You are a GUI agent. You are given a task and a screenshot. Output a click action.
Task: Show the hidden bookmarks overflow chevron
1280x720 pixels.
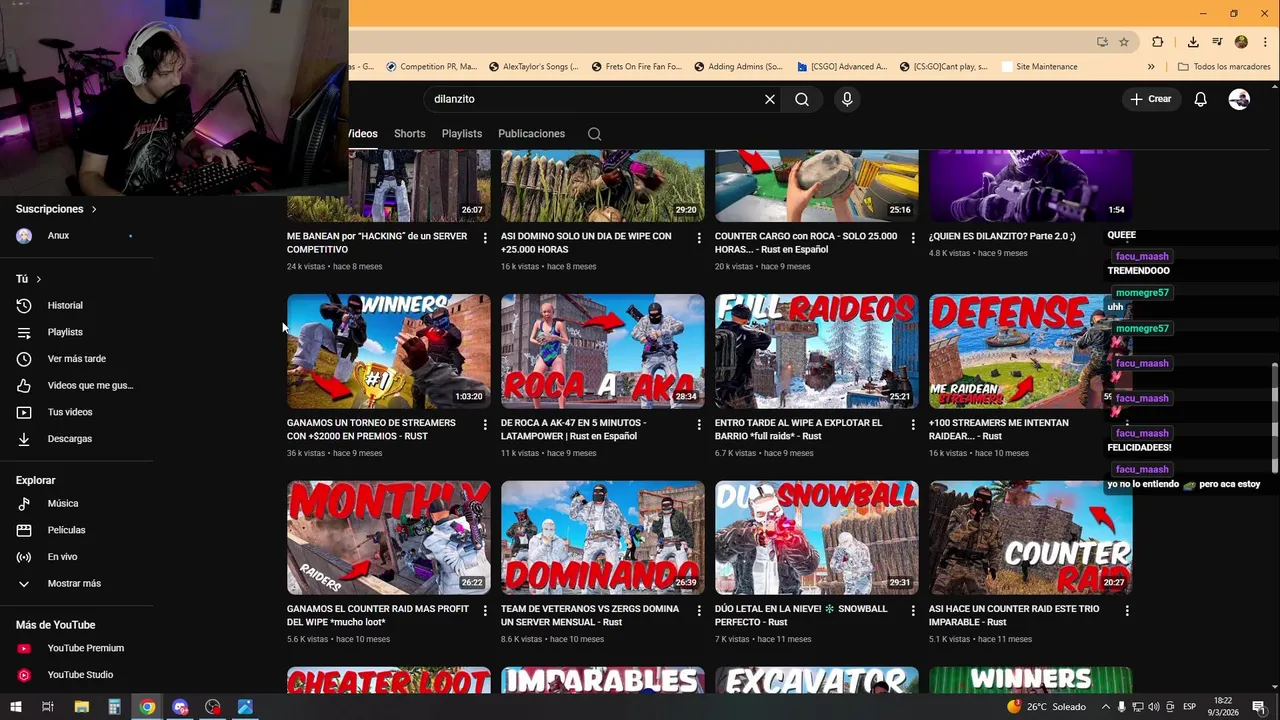click(x=1151, y=67)
